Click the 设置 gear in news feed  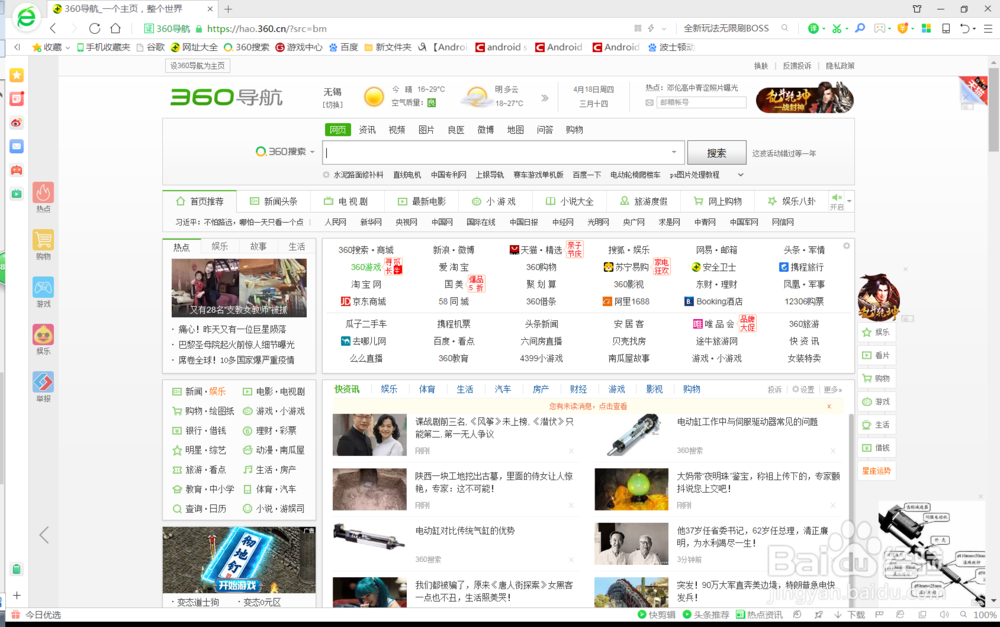803,390
